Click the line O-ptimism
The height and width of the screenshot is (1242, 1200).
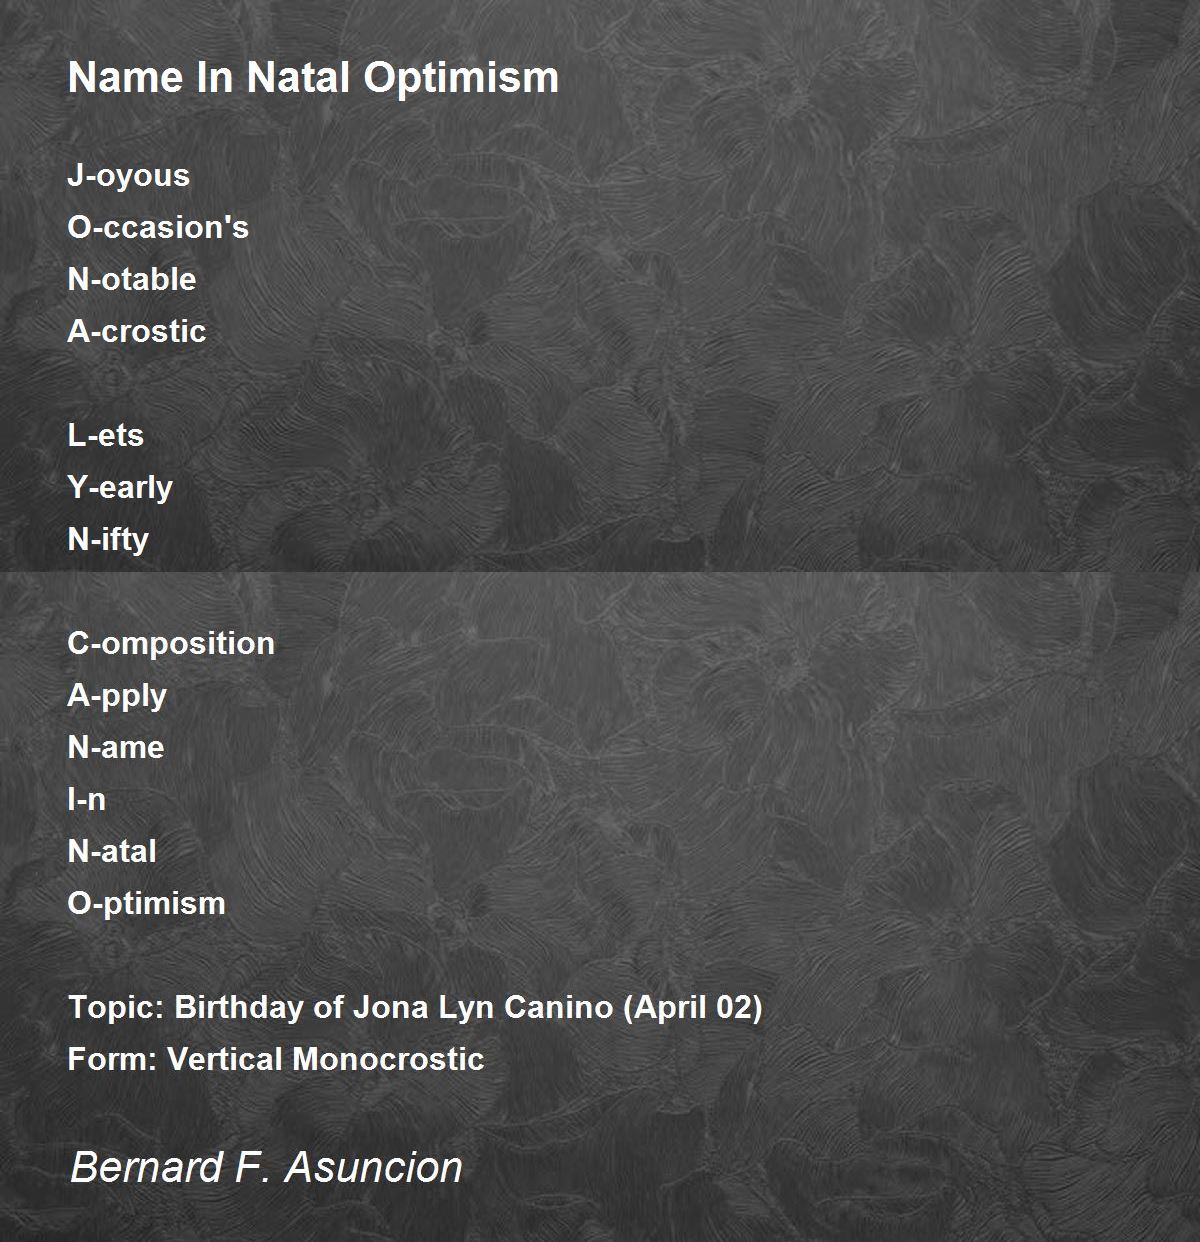(147, 904)
